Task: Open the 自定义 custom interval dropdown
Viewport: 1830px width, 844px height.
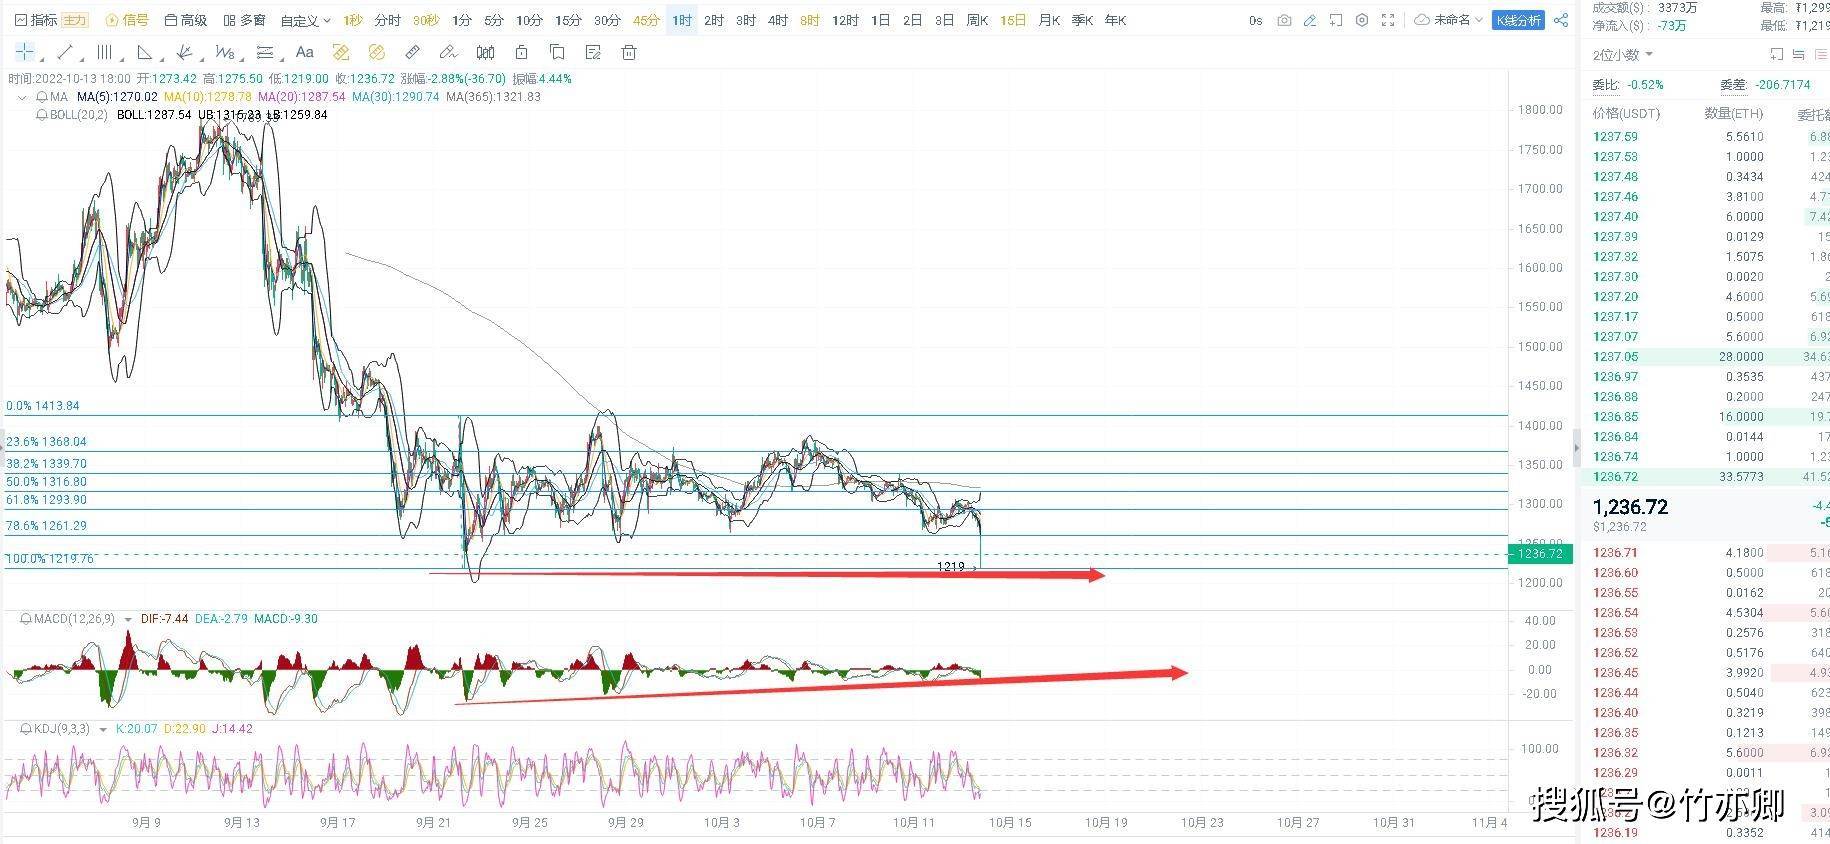Action: pos(305,20)
